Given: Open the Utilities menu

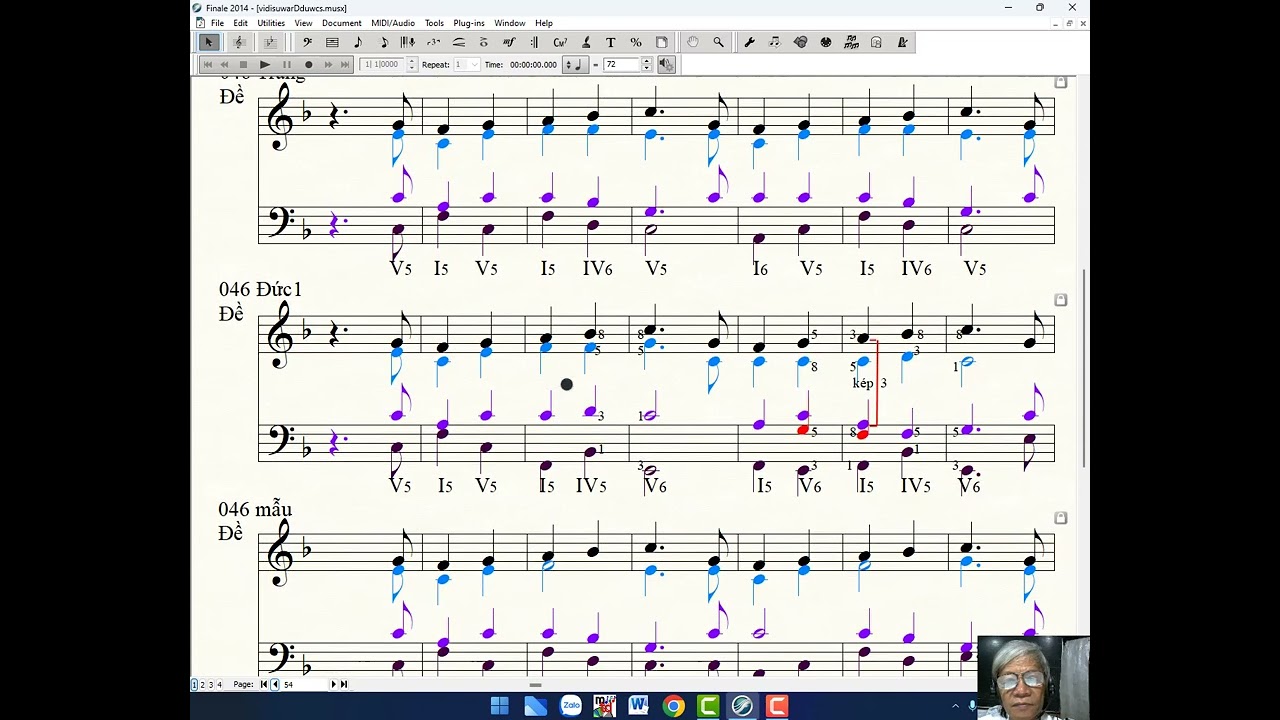Looking at the screenshot, I should coord(271,23).
